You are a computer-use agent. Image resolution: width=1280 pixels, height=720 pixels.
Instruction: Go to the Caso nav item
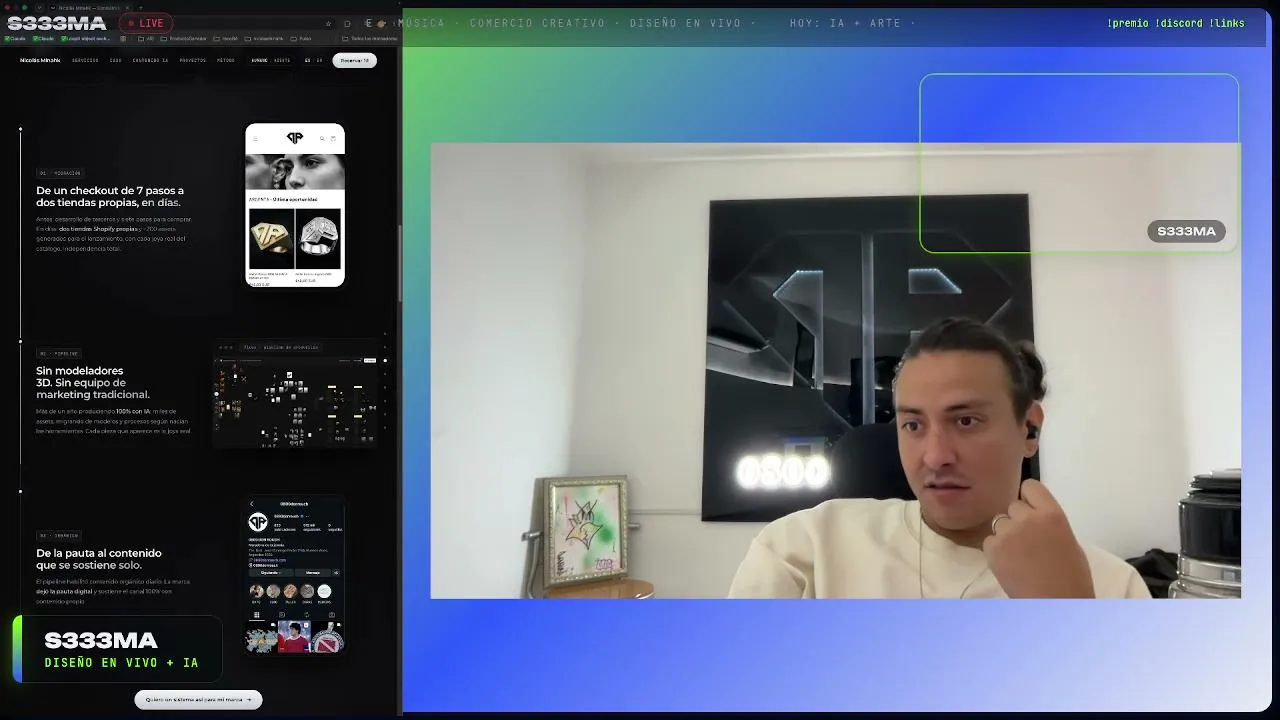116,60
